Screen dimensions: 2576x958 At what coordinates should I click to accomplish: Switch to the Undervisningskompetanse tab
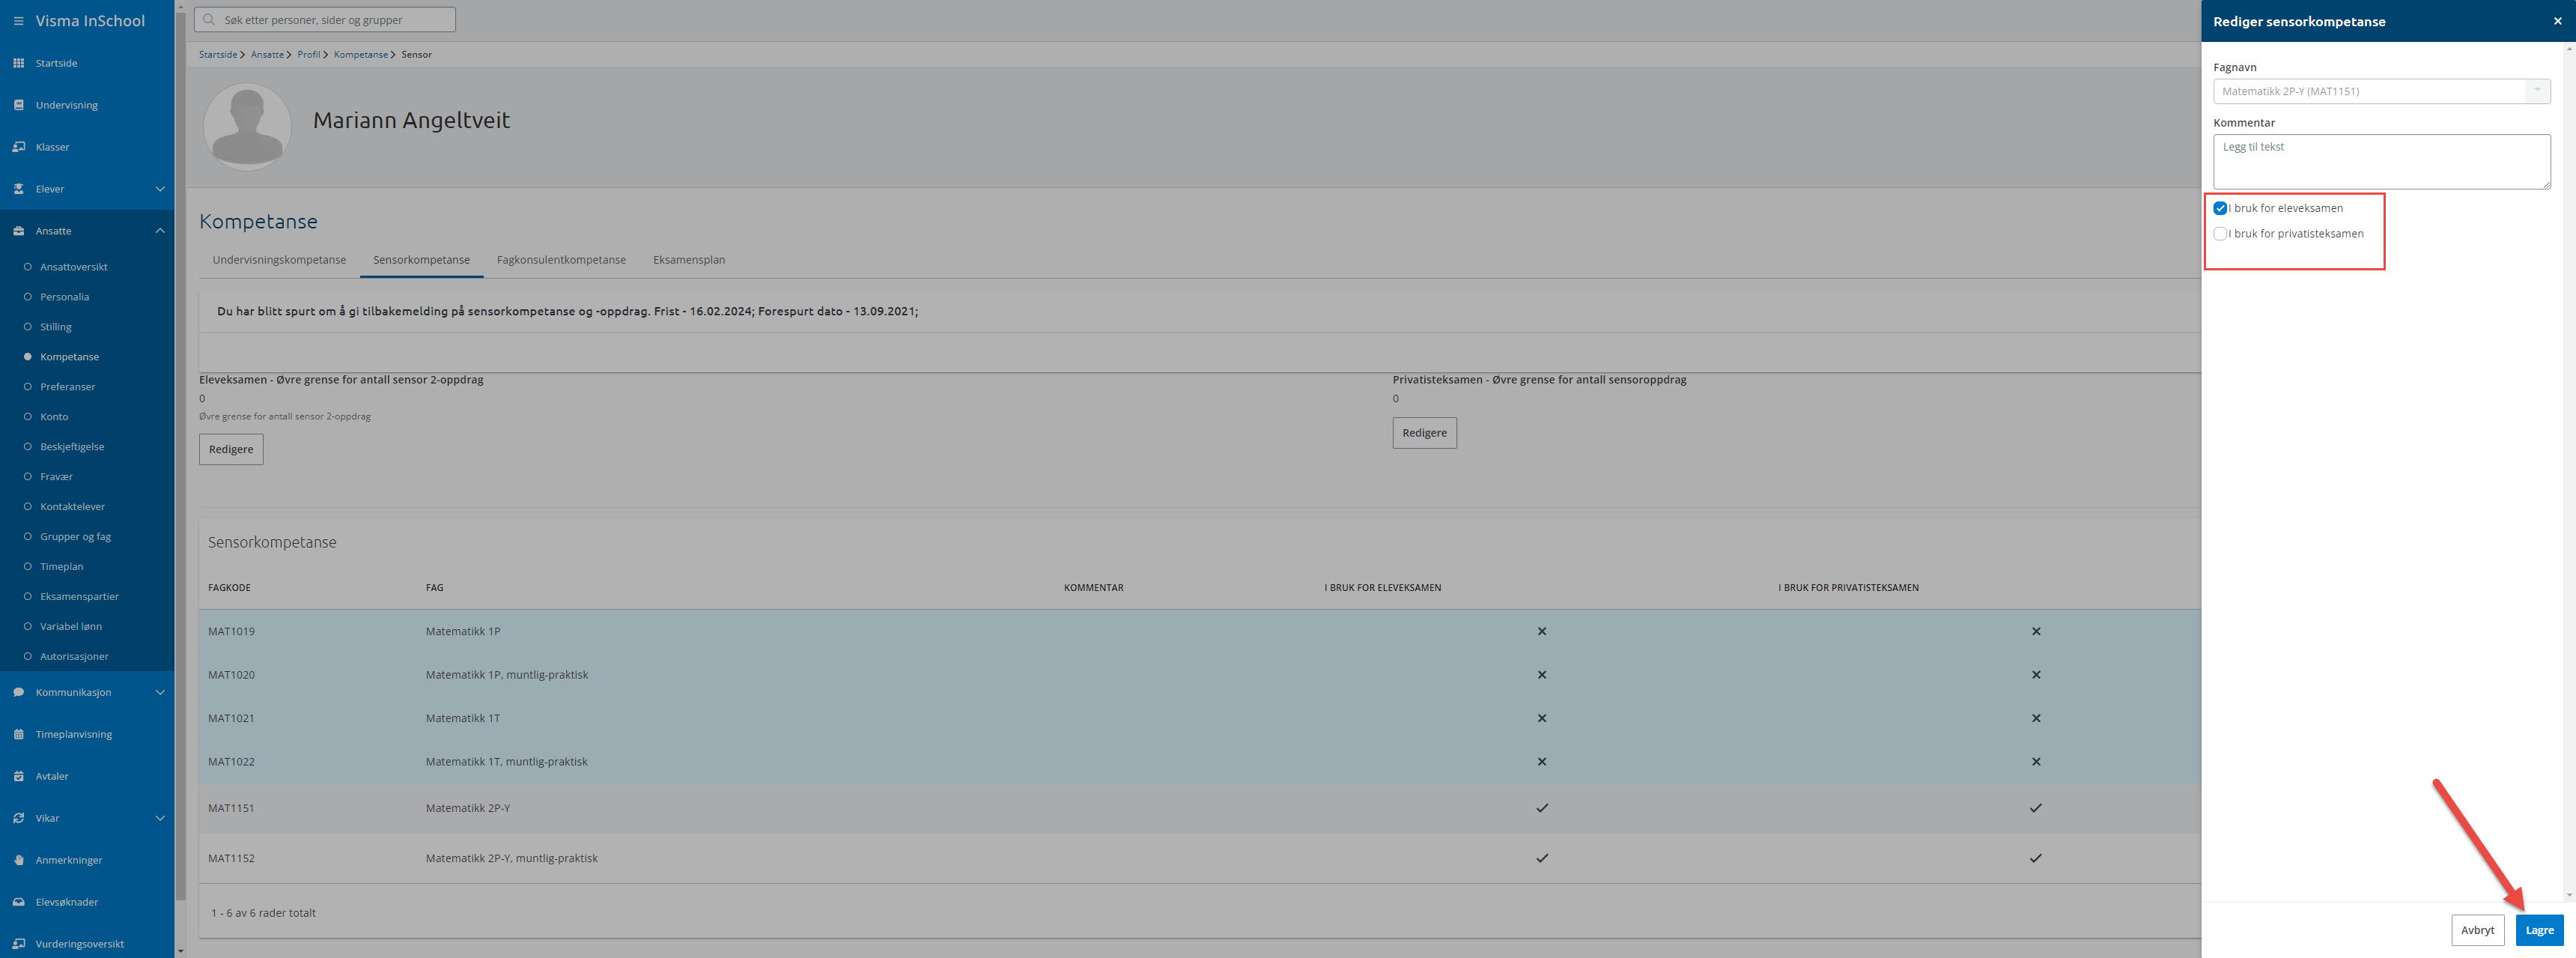click(x=279, y=260)
